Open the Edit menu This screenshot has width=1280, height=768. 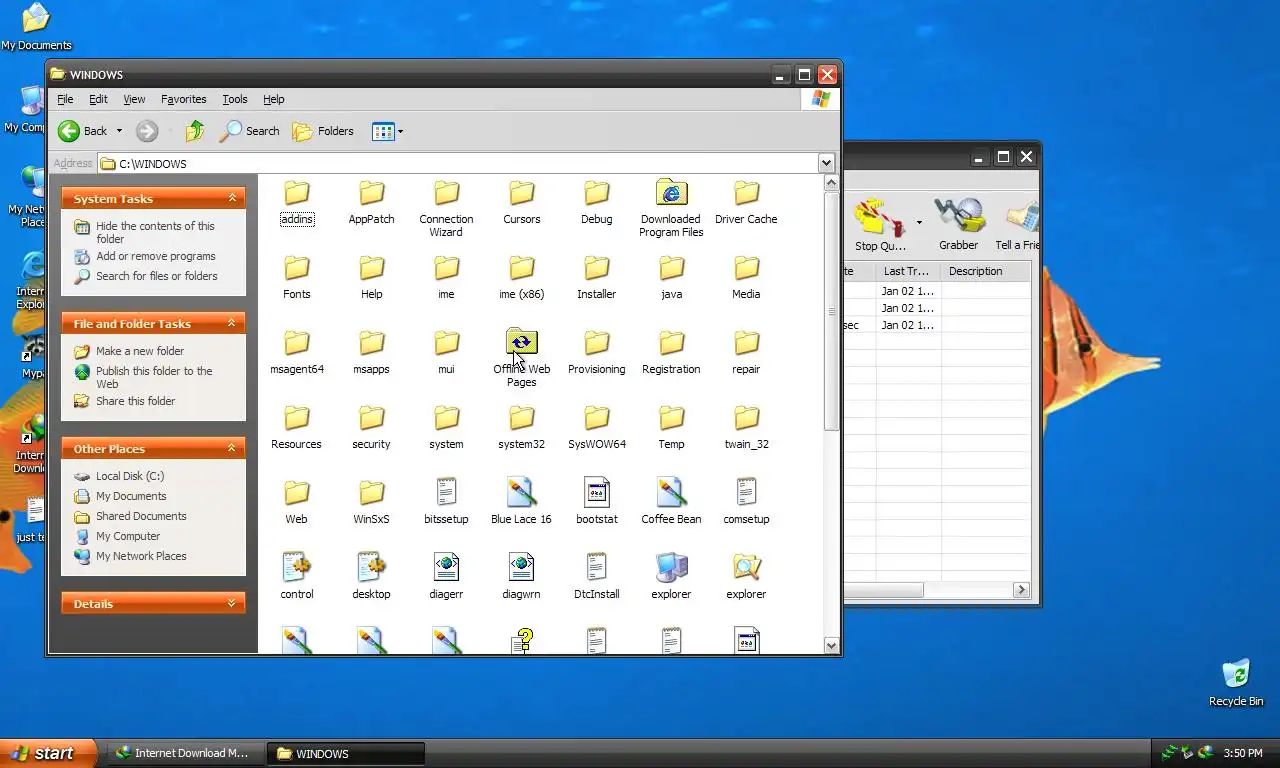pyautogui.click(x=98, y=99)
